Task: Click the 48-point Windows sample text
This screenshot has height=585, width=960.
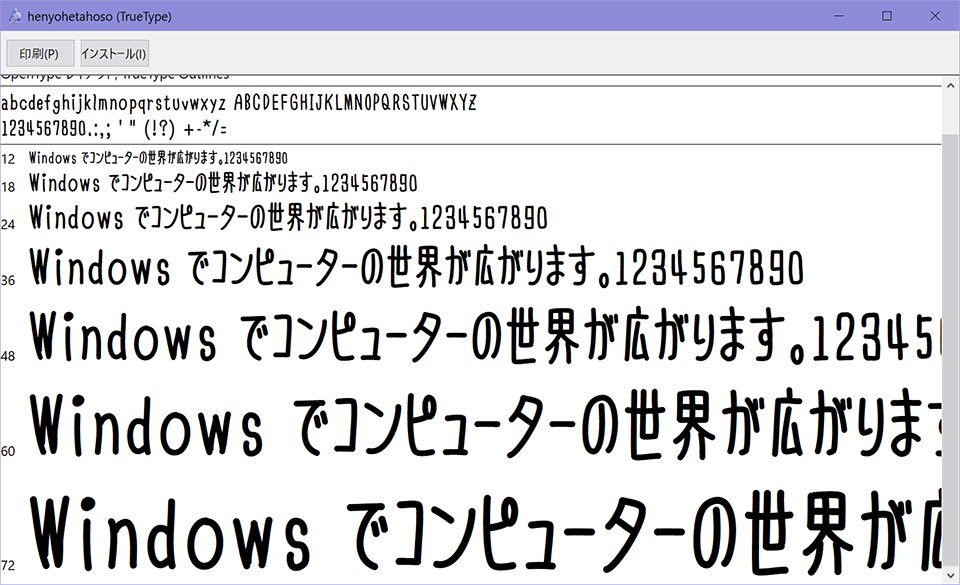Action: 485,336
